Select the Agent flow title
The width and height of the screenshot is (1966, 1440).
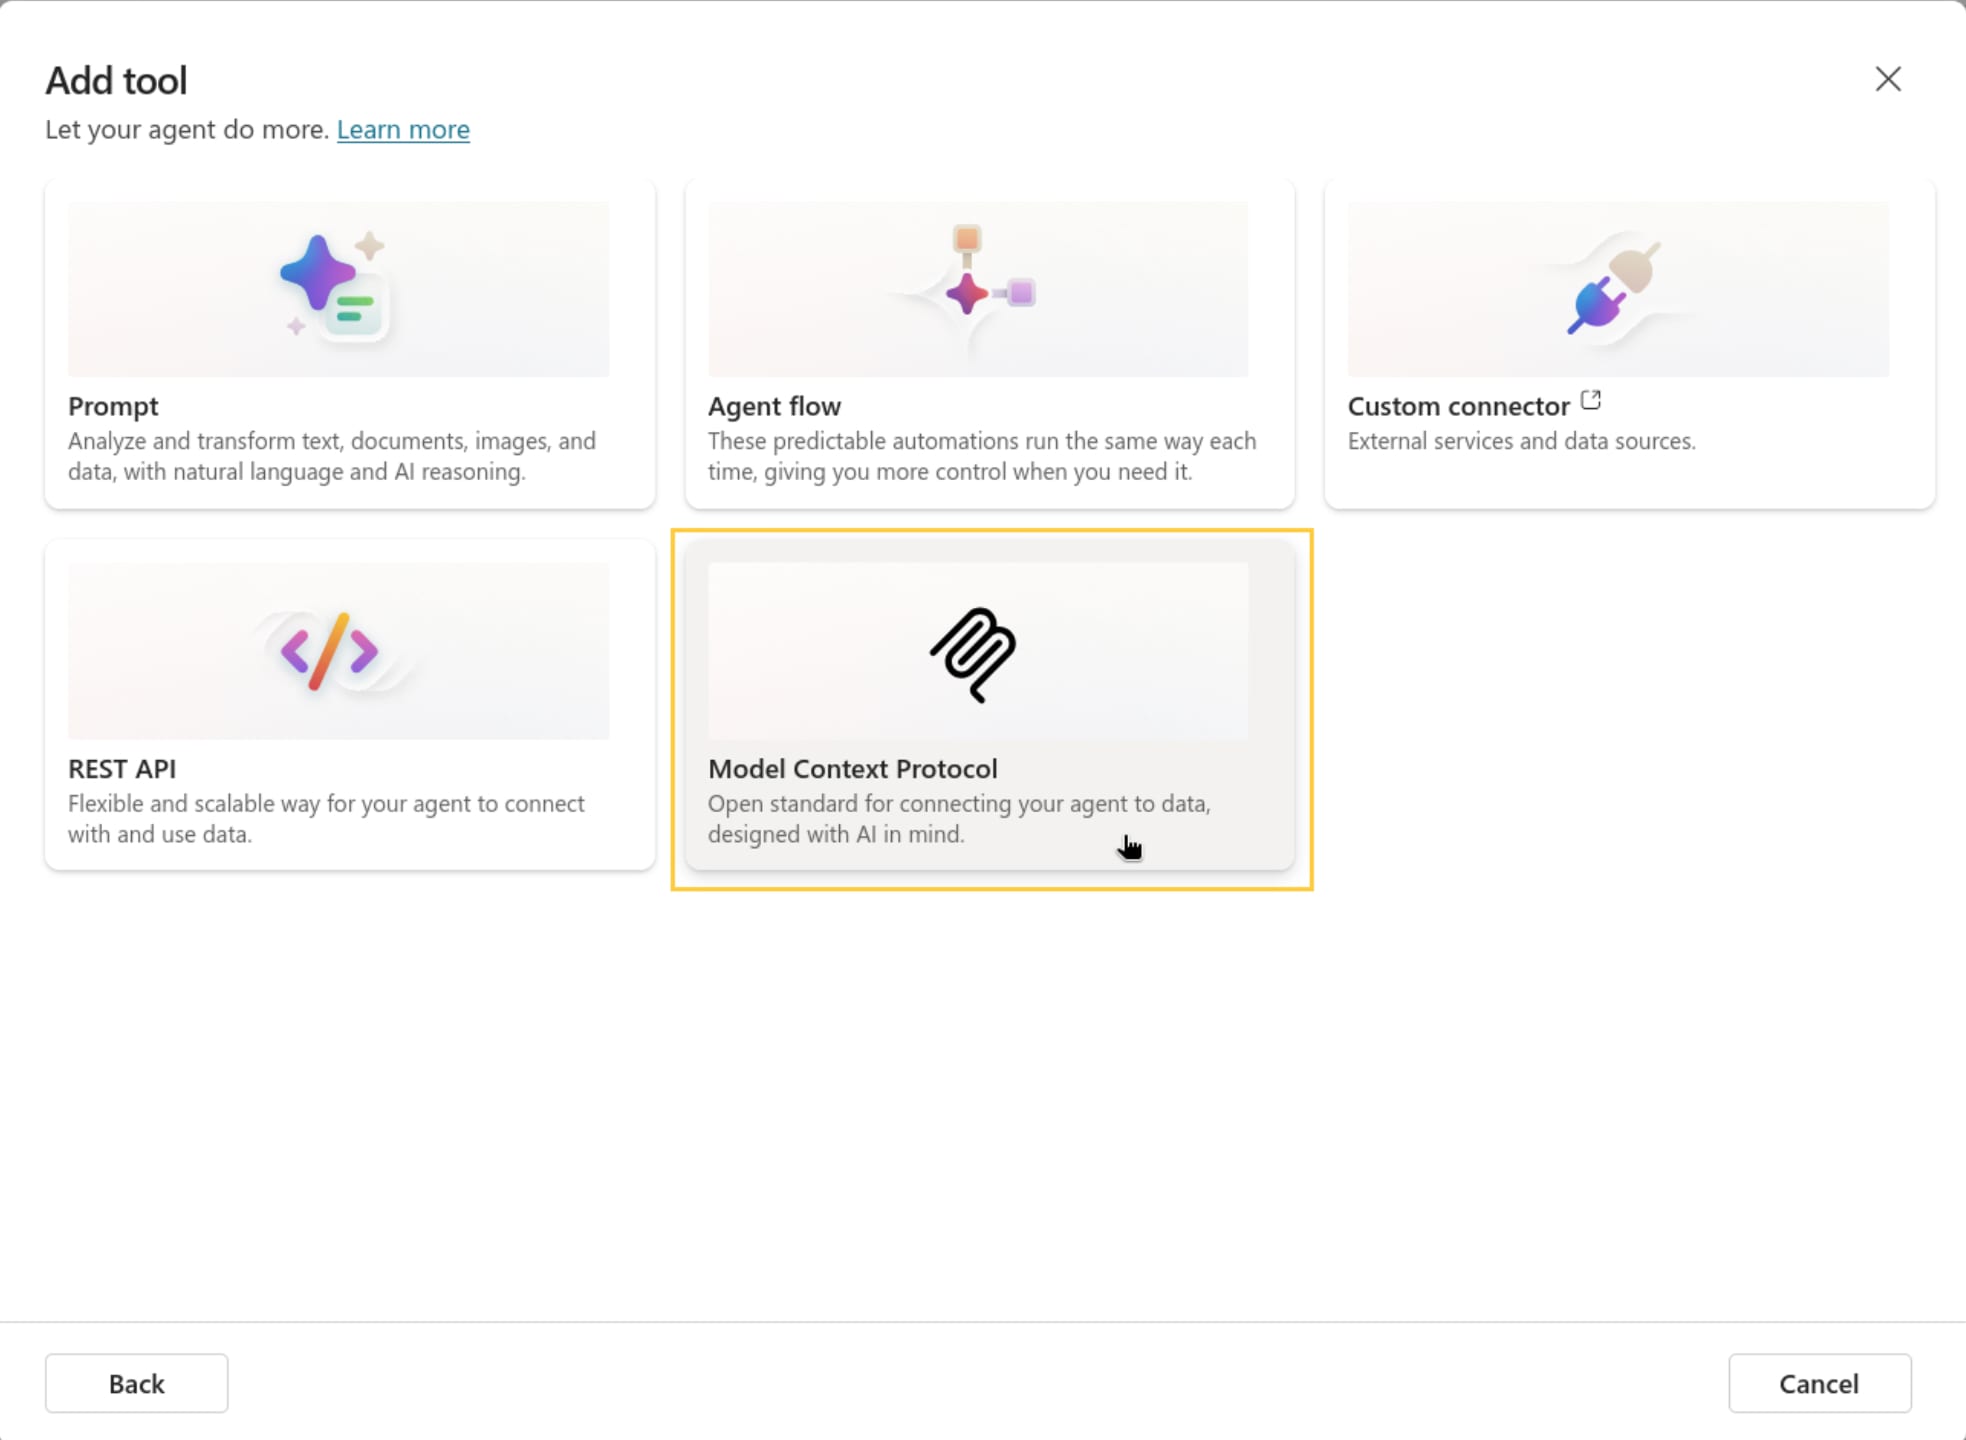click(774, 406)
